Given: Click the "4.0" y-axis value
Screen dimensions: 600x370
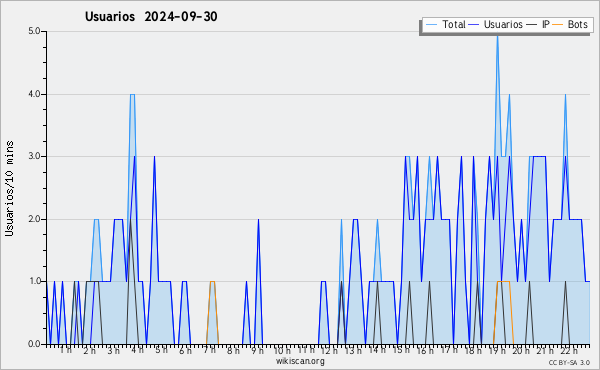Looking at the screenshot, I should [x=34, y=94].
